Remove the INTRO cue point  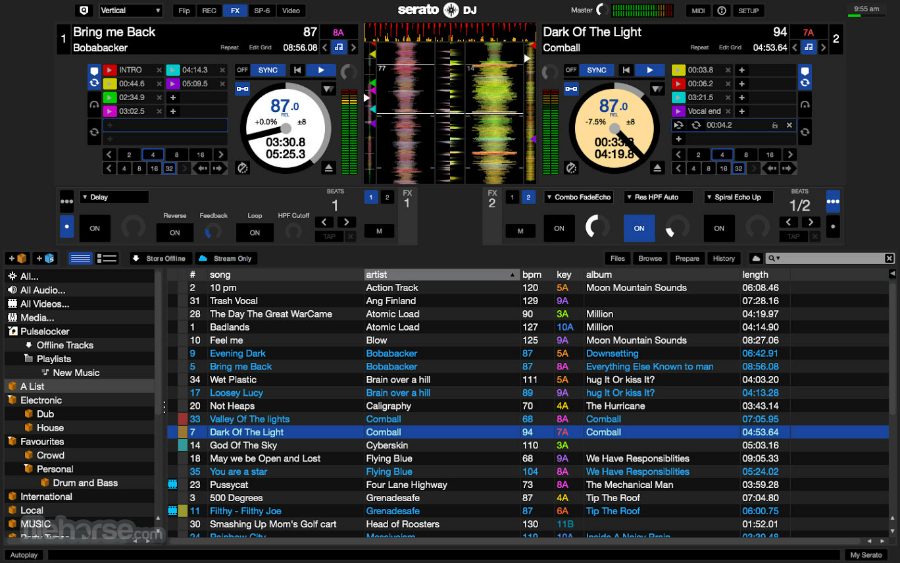pyautogui.click(x=159, y=70)
